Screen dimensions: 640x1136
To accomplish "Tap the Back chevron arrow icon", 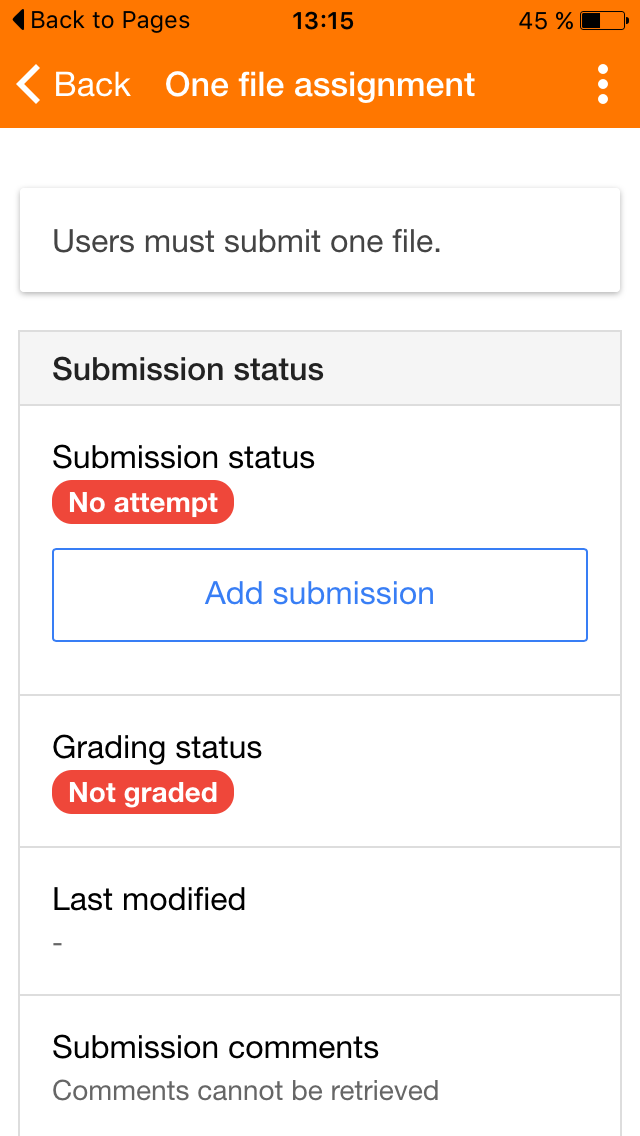I will pyautogui.click(x=30, y=85).
